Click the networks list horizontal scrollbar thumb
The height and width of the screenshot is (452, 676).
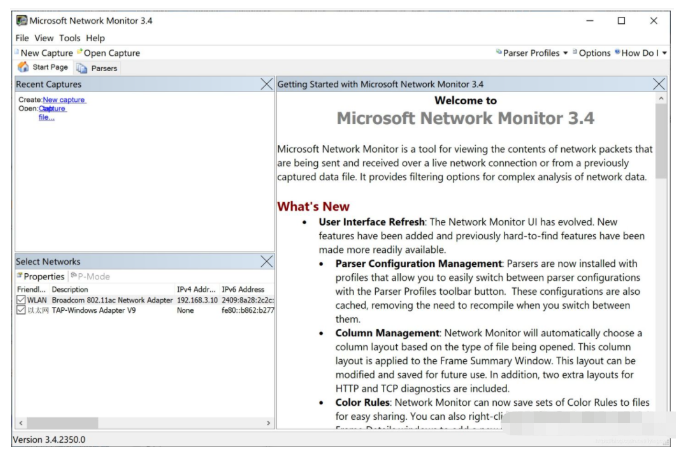click(62, 423)
